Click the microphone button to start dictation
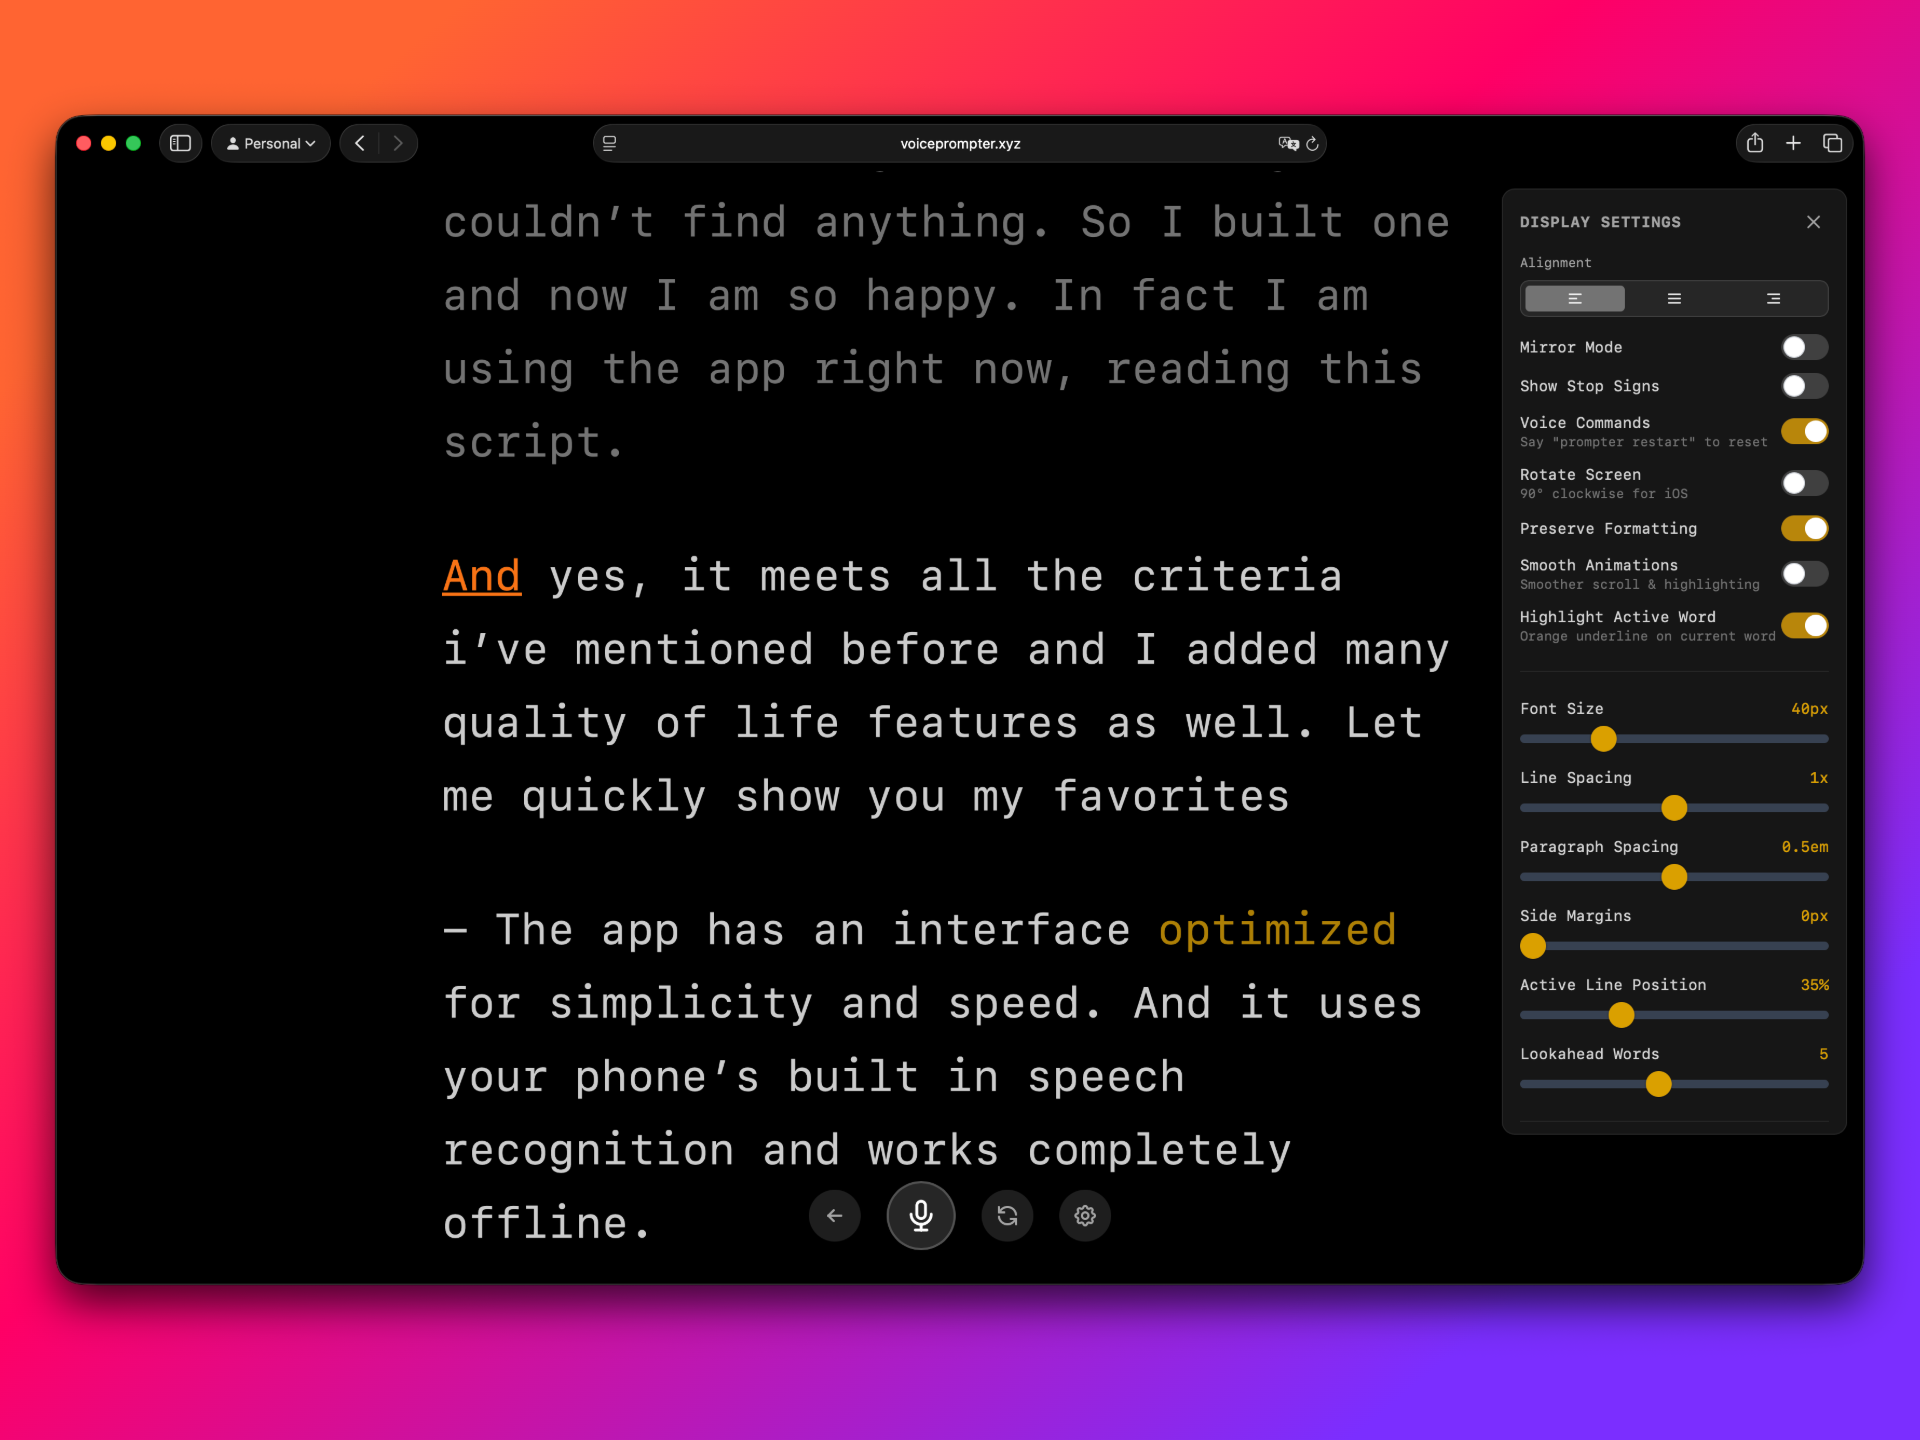The width and height of the screenshot is (1920, 1440). pyautogui.click(x=920, y=1216)
